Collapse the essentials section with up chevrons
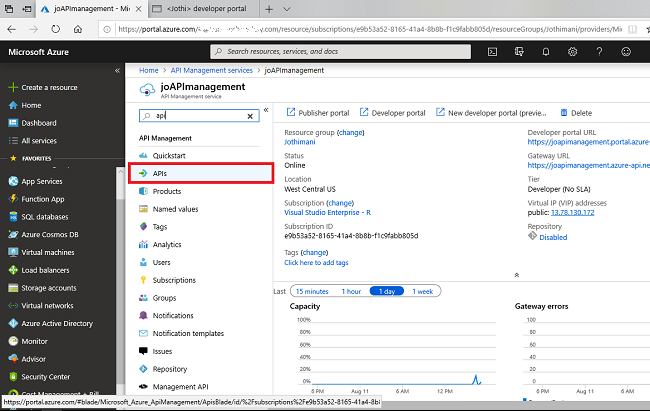The height and width of the screenshot is (411, 650). 517,275
